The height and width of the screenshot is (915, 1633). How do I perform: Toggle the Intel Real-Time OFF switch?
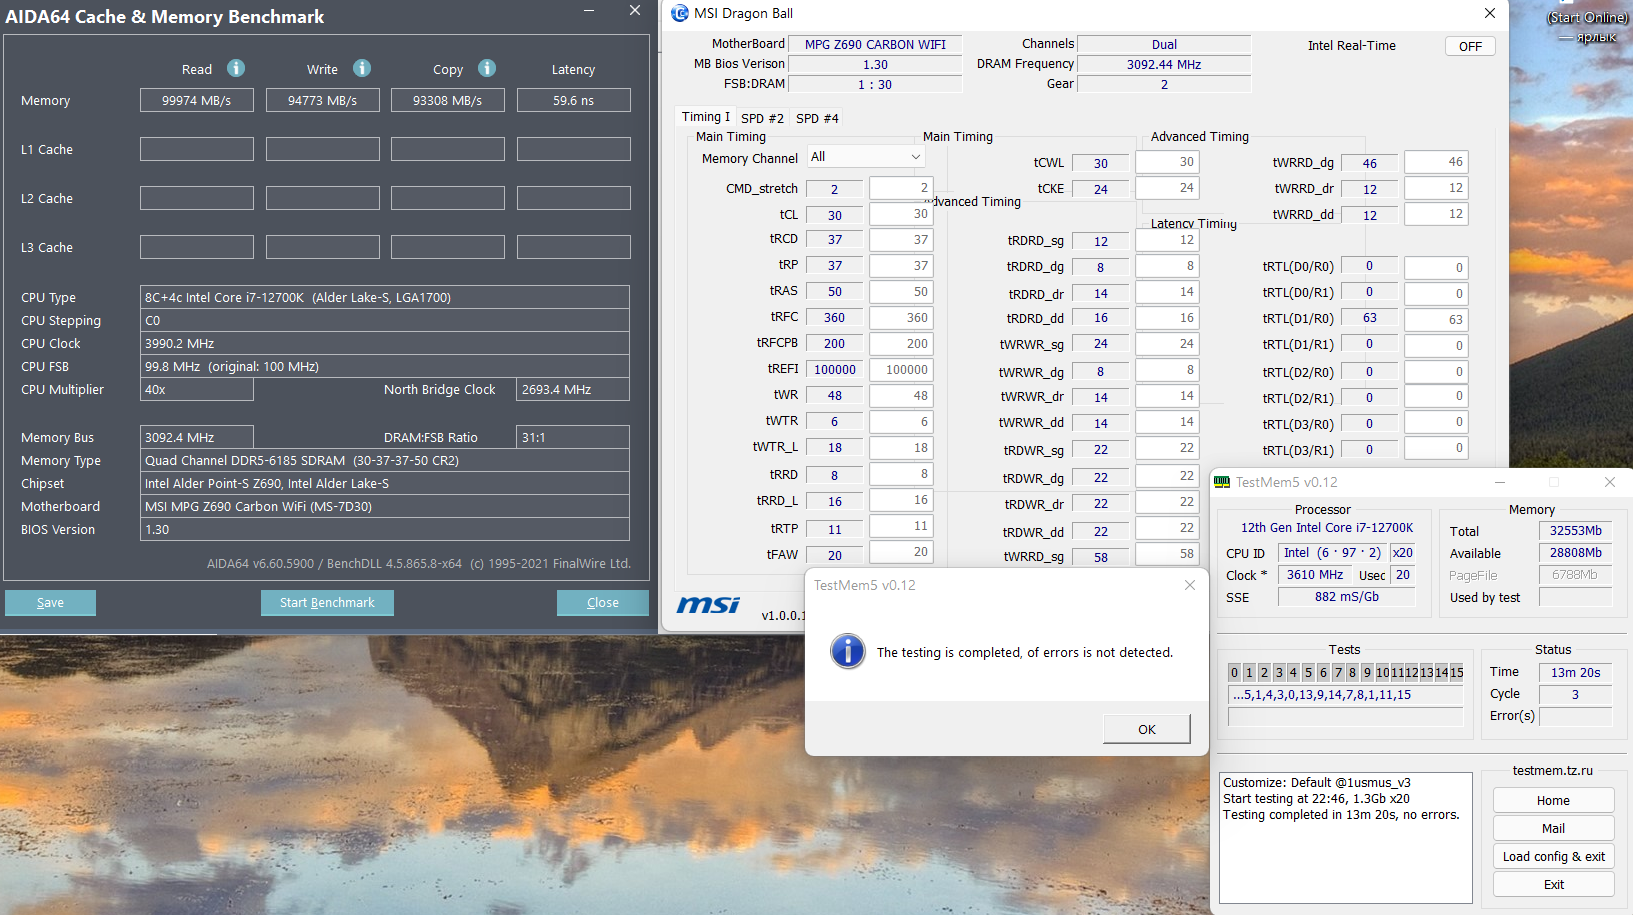point(1470,46)
